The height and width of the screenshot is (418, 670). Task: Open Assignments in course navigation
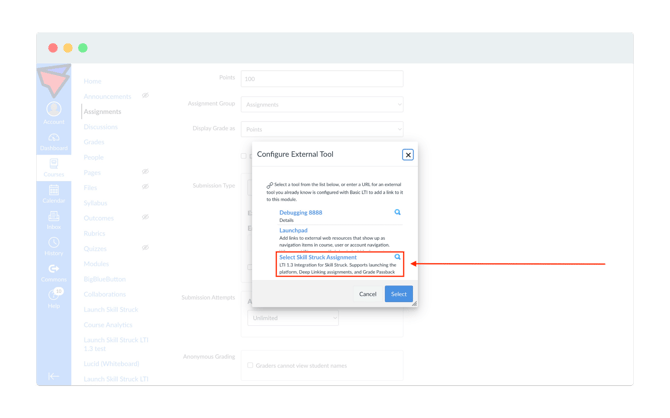point(103,112)
